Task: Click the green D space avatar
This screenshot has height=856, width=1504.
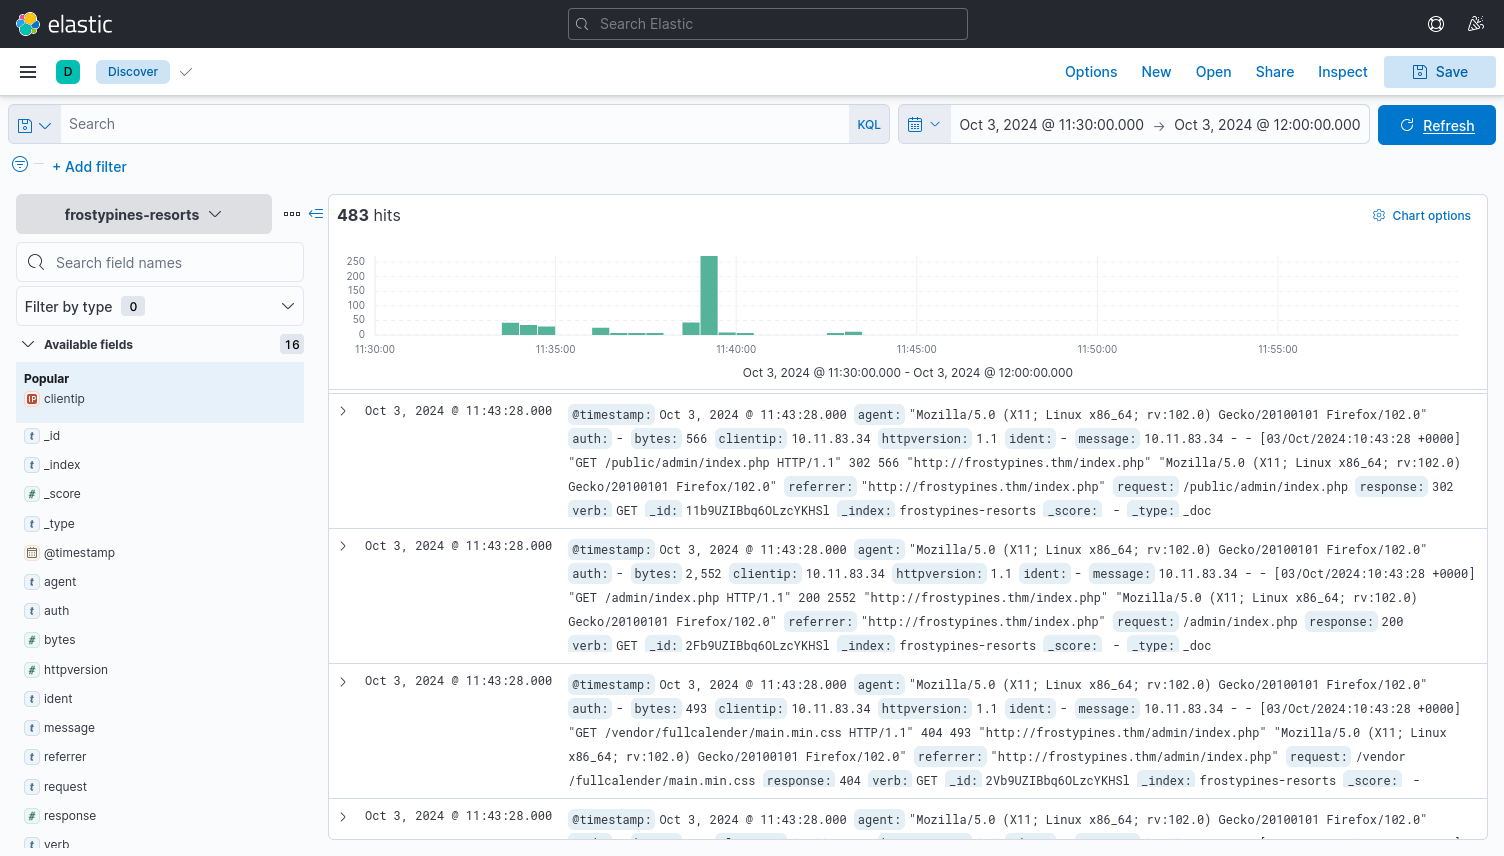Action: click(68, 72)
